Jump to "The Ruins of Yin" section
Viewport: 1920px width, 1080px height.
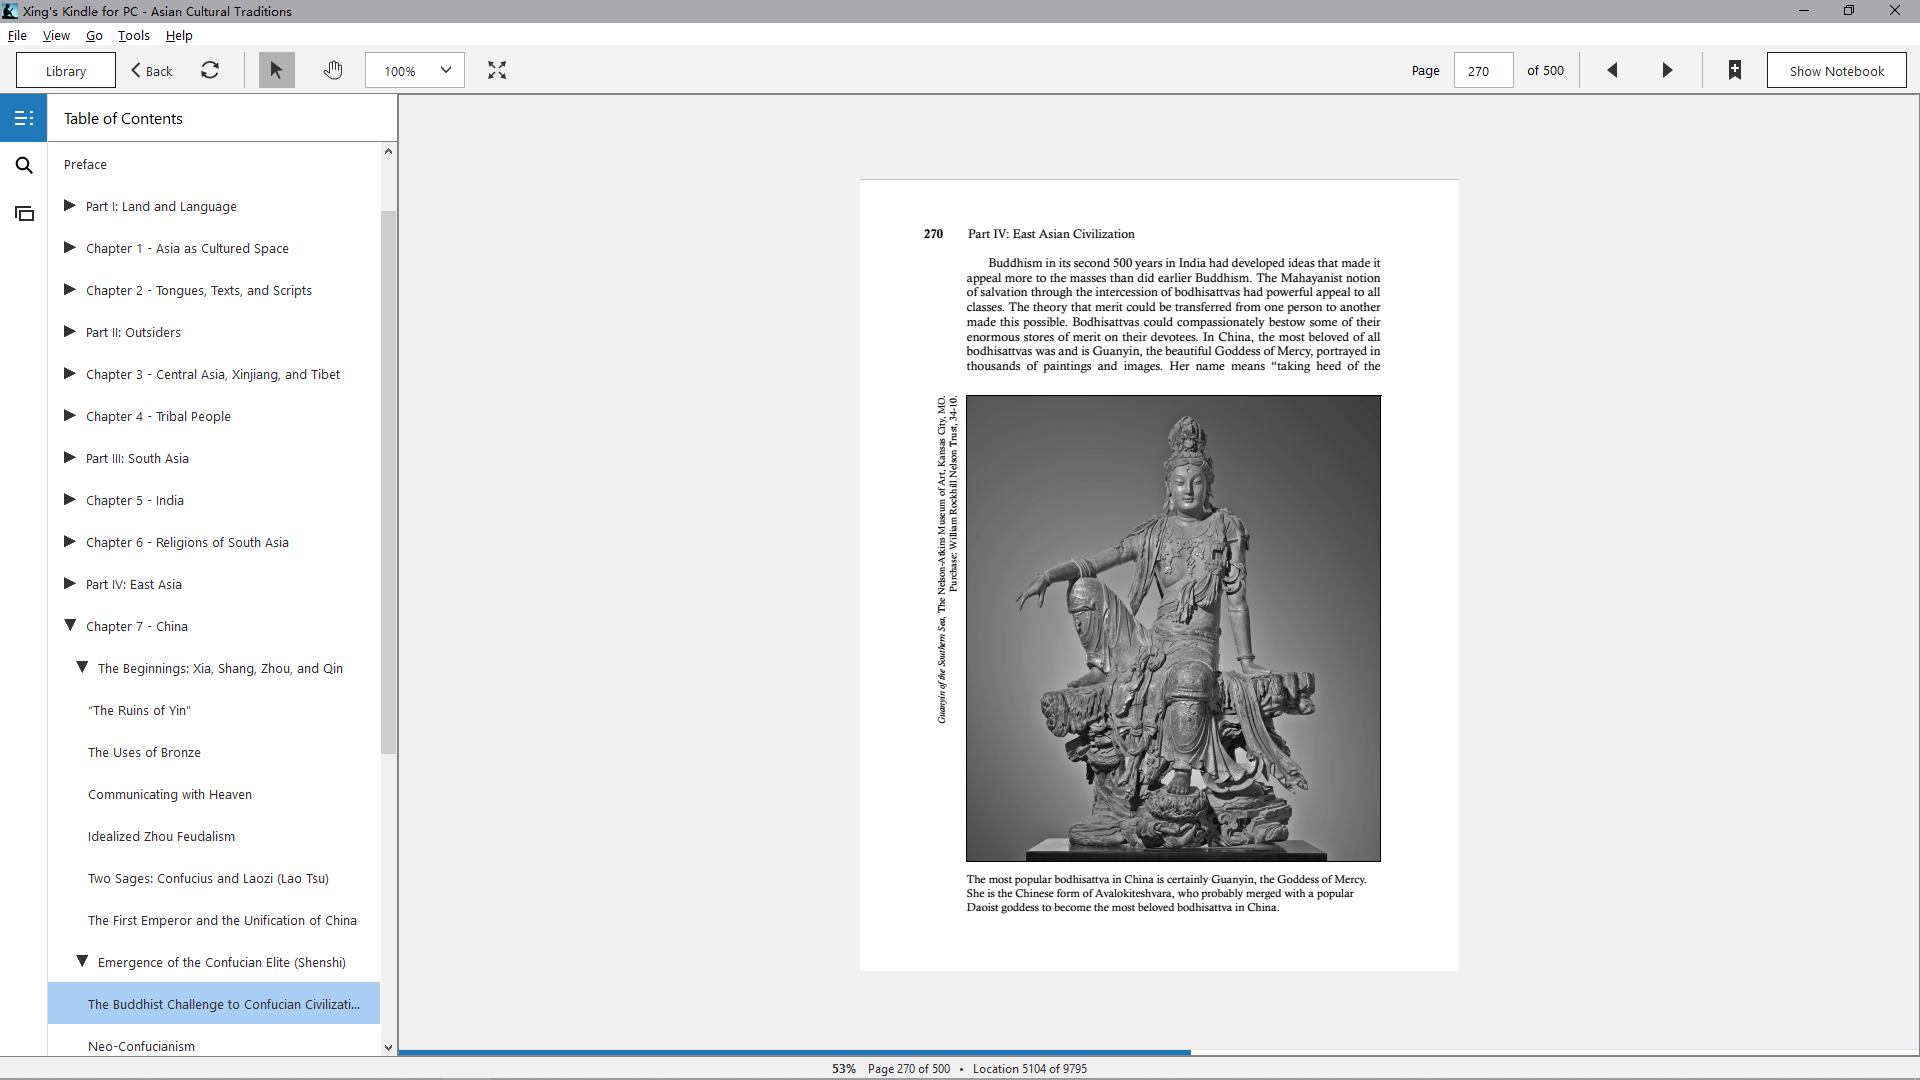(139, 710)
